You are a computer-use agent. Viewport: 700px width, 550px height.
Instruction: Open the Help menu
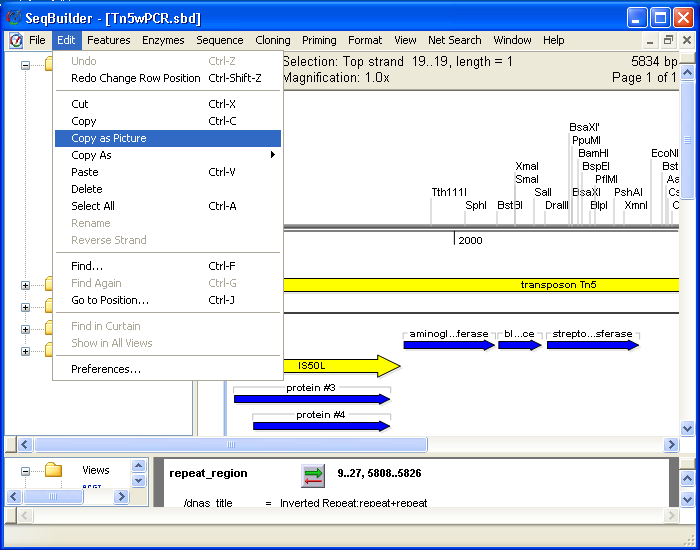pyautogui.click(x=554, y=40)
